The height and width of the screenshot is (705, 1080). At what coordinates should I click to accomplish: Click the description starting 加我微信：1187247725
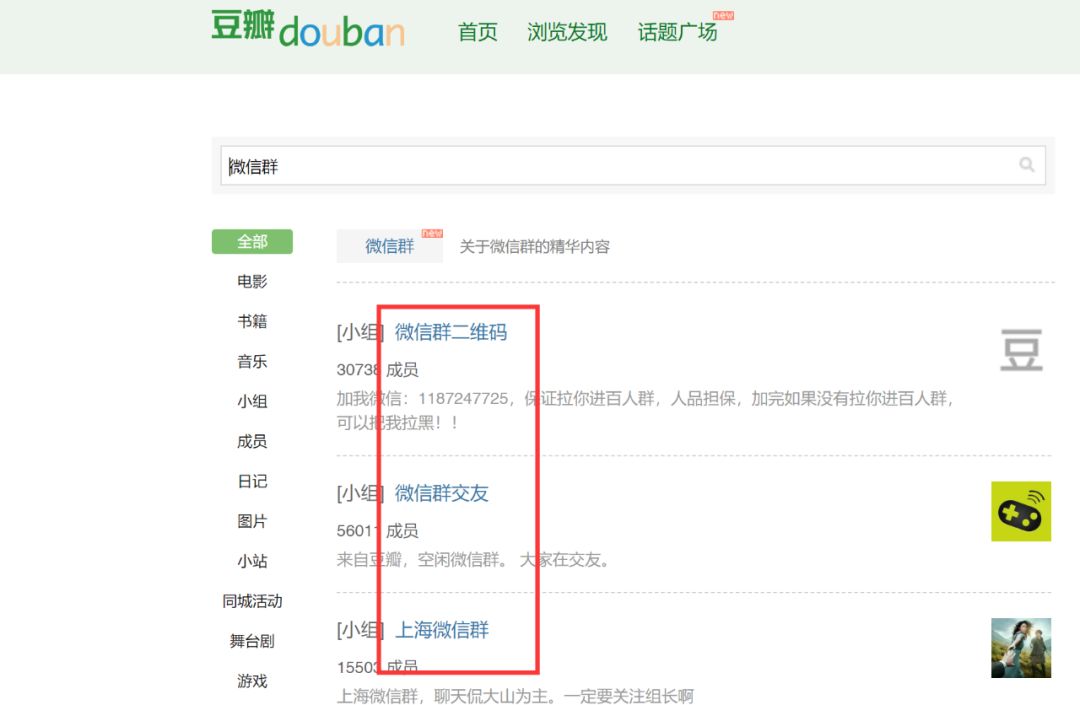pos(645,410)
